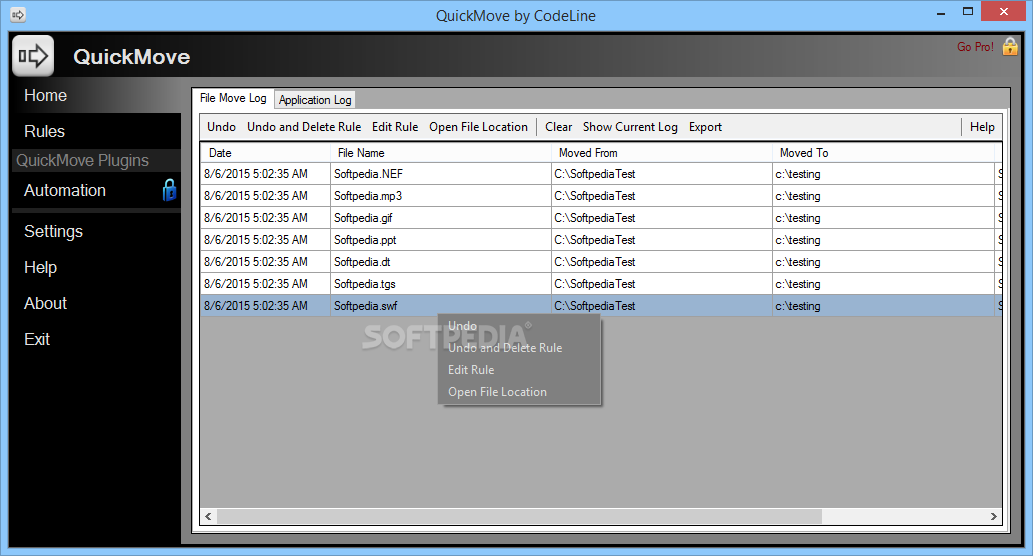Select the Softpedia.tgs row
This screenshot has height=556, width=1033.
601,284
